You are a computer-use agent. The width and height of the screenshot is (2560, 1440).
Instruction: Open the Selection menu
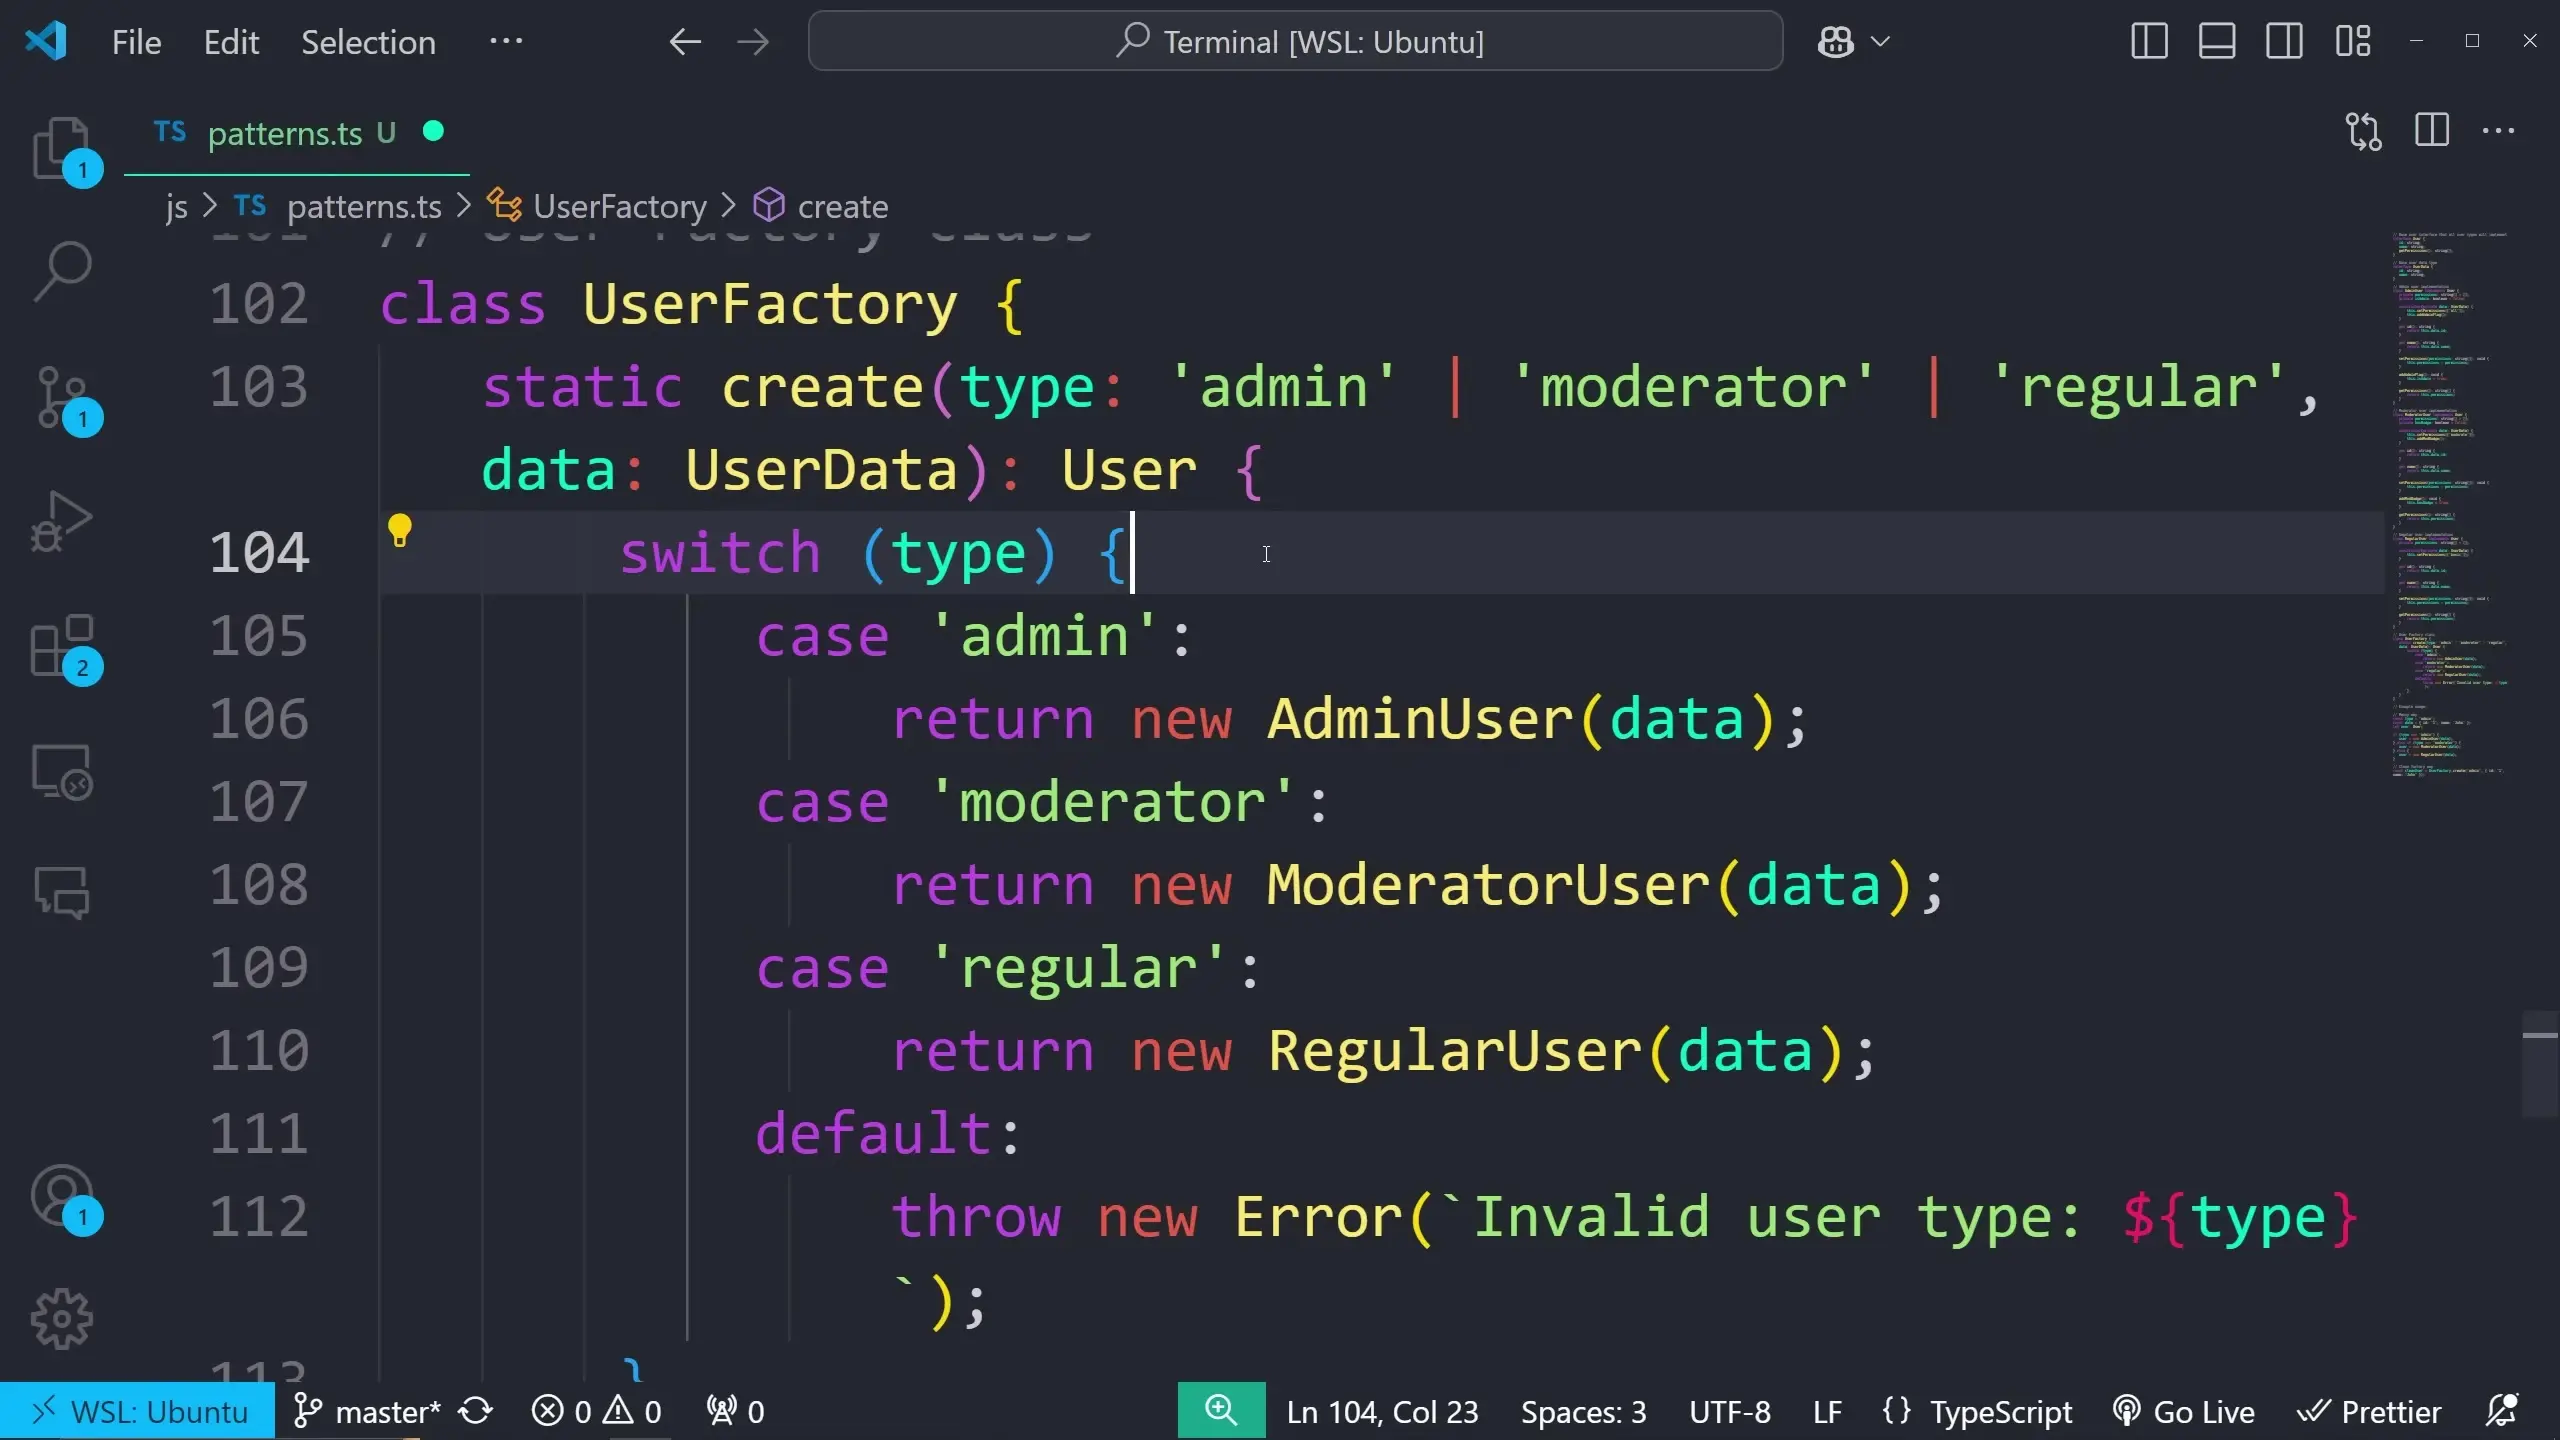pos(368,42)
